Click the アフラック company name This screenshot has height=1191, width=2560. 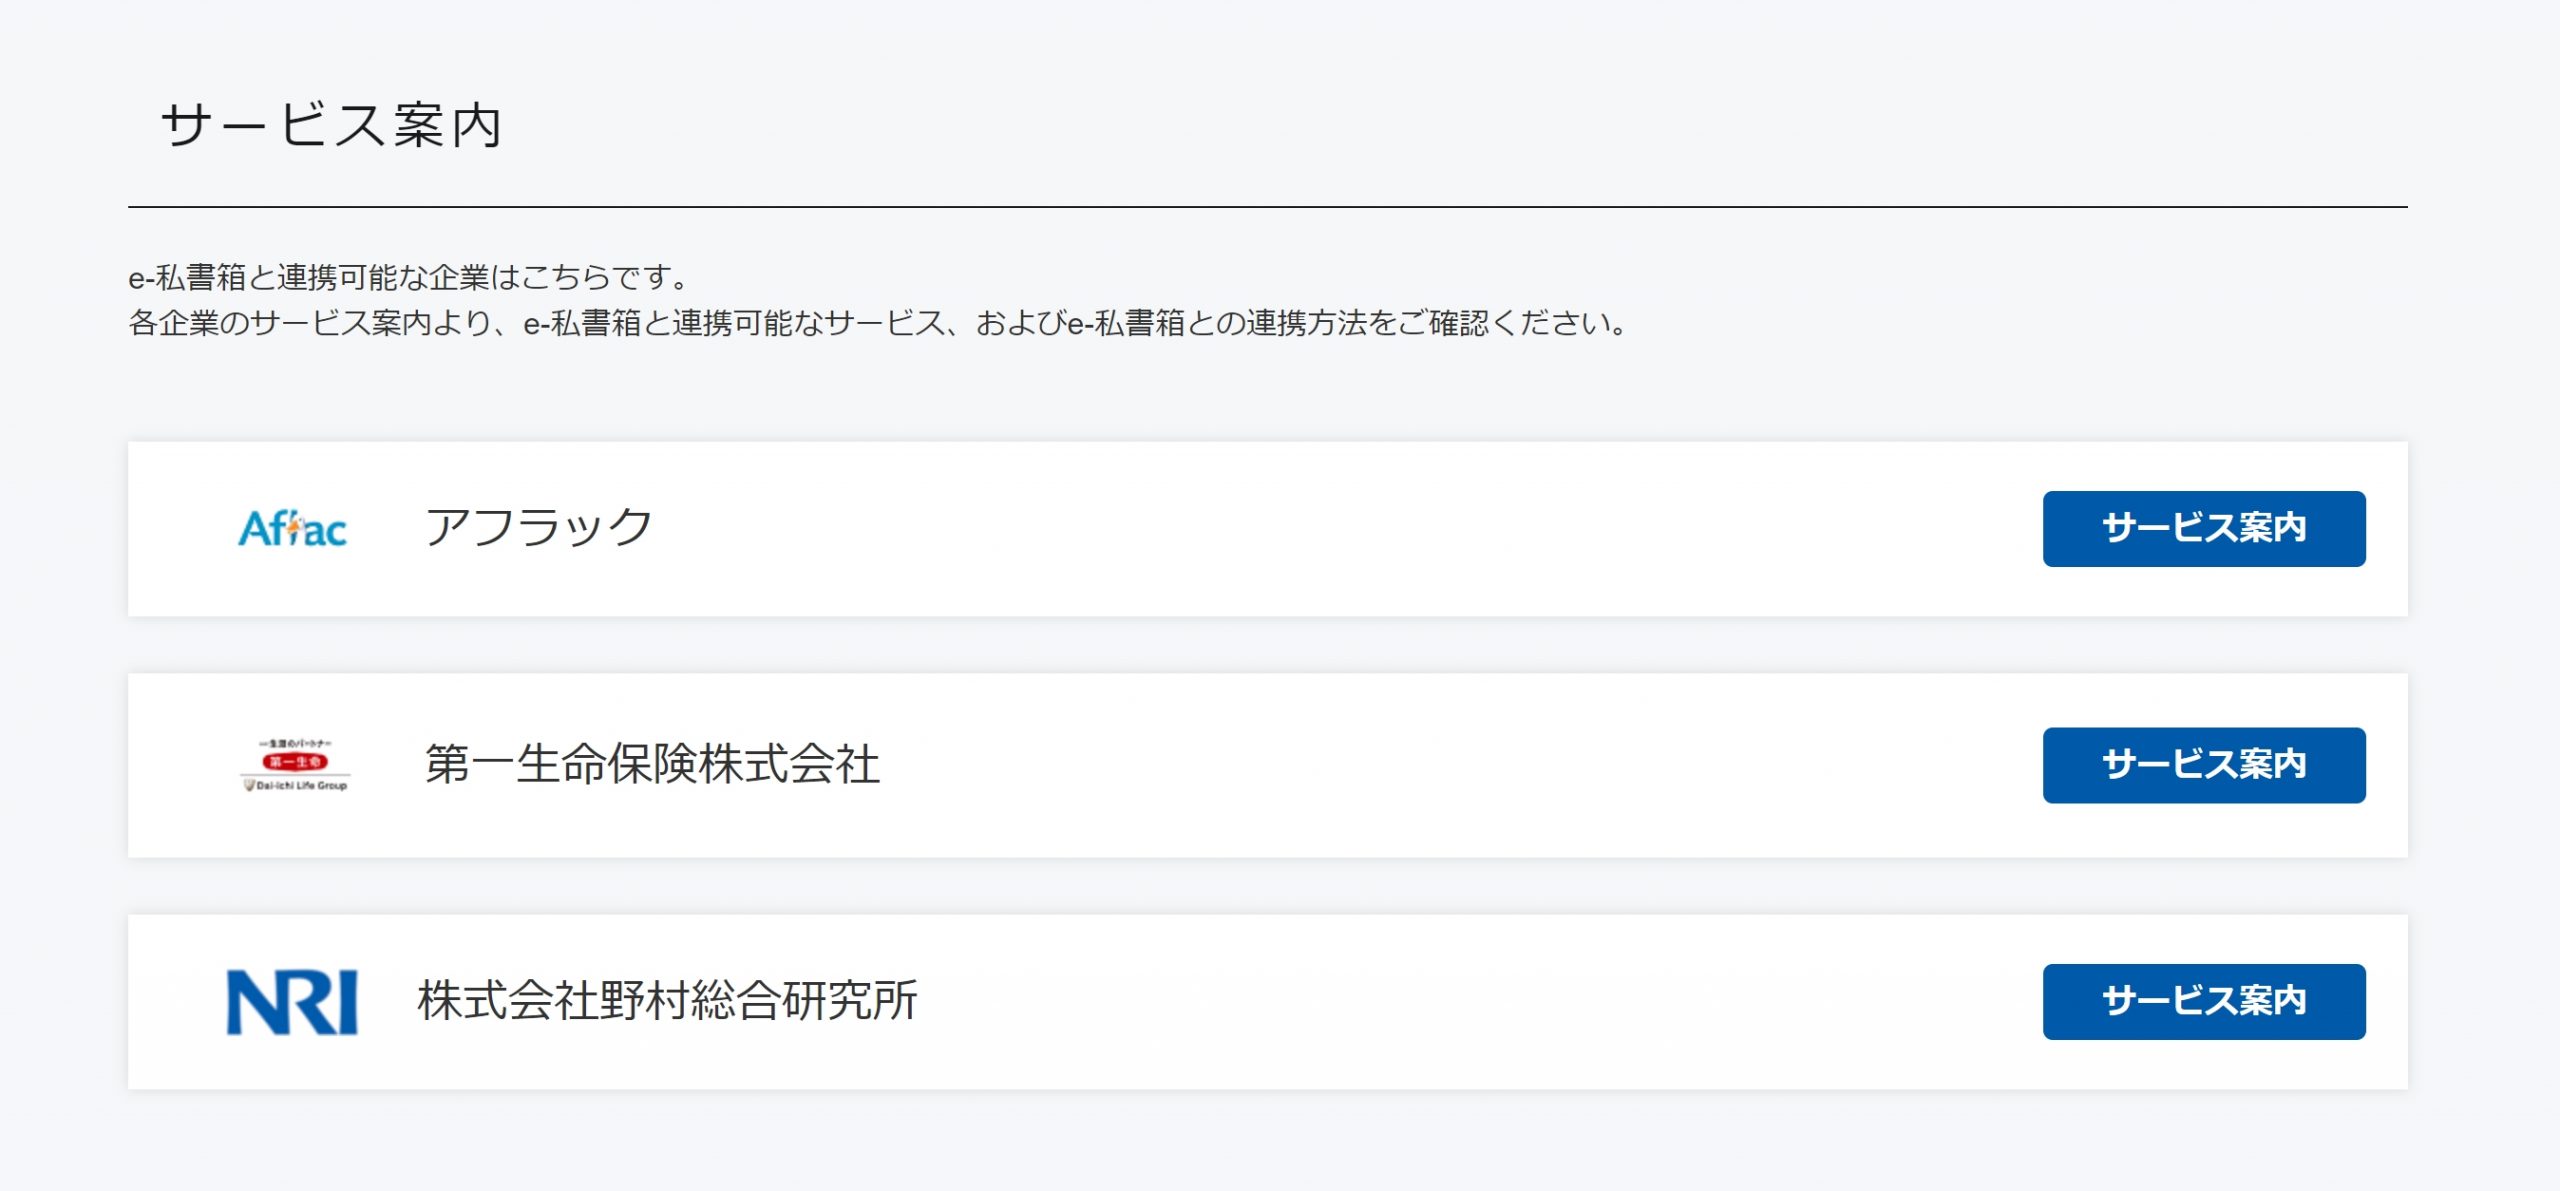pos(539,528)
